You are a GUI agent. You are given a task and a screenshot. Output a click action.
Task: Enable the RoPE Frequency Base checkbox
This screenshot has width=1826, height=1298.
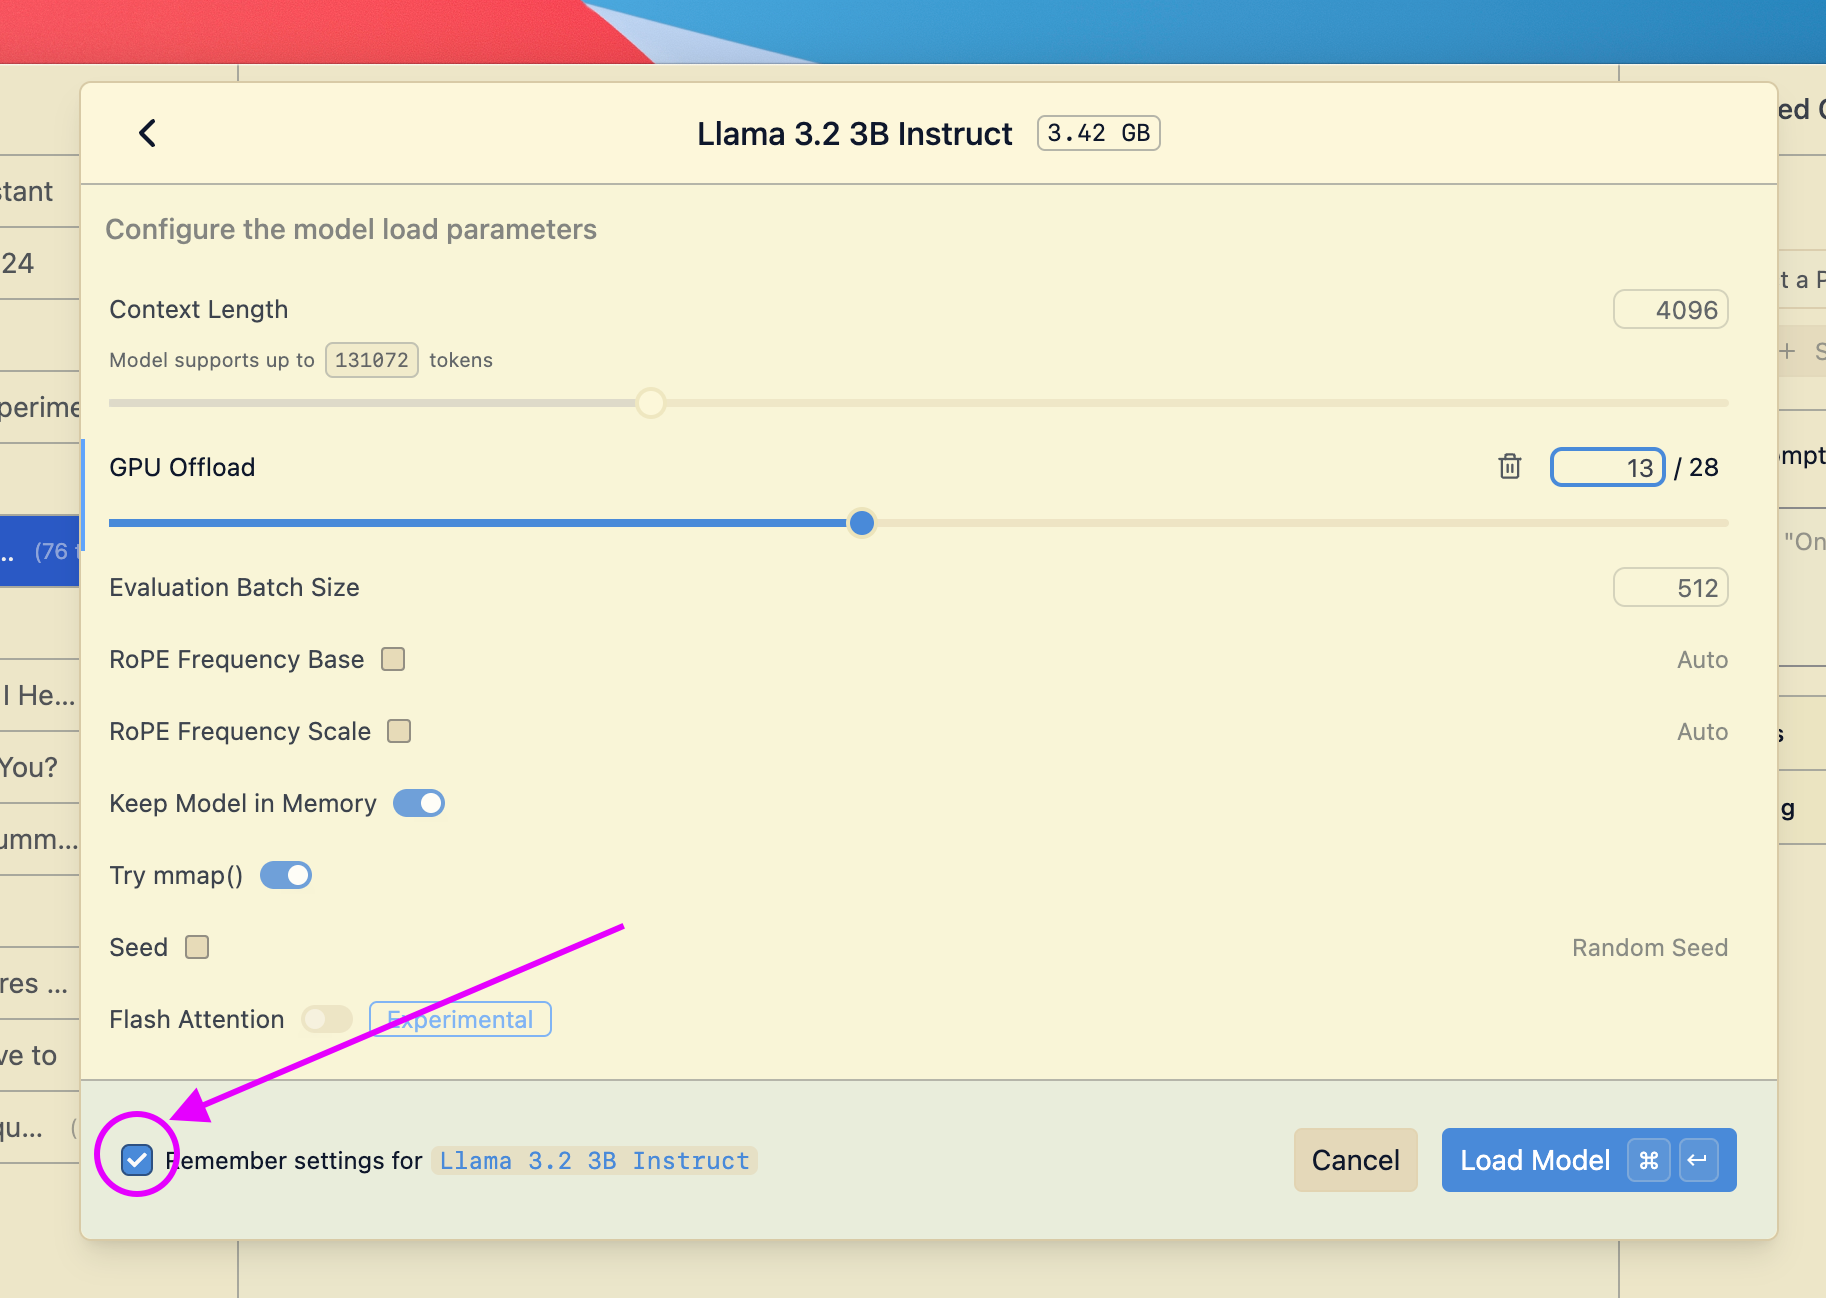pos(393,659)
